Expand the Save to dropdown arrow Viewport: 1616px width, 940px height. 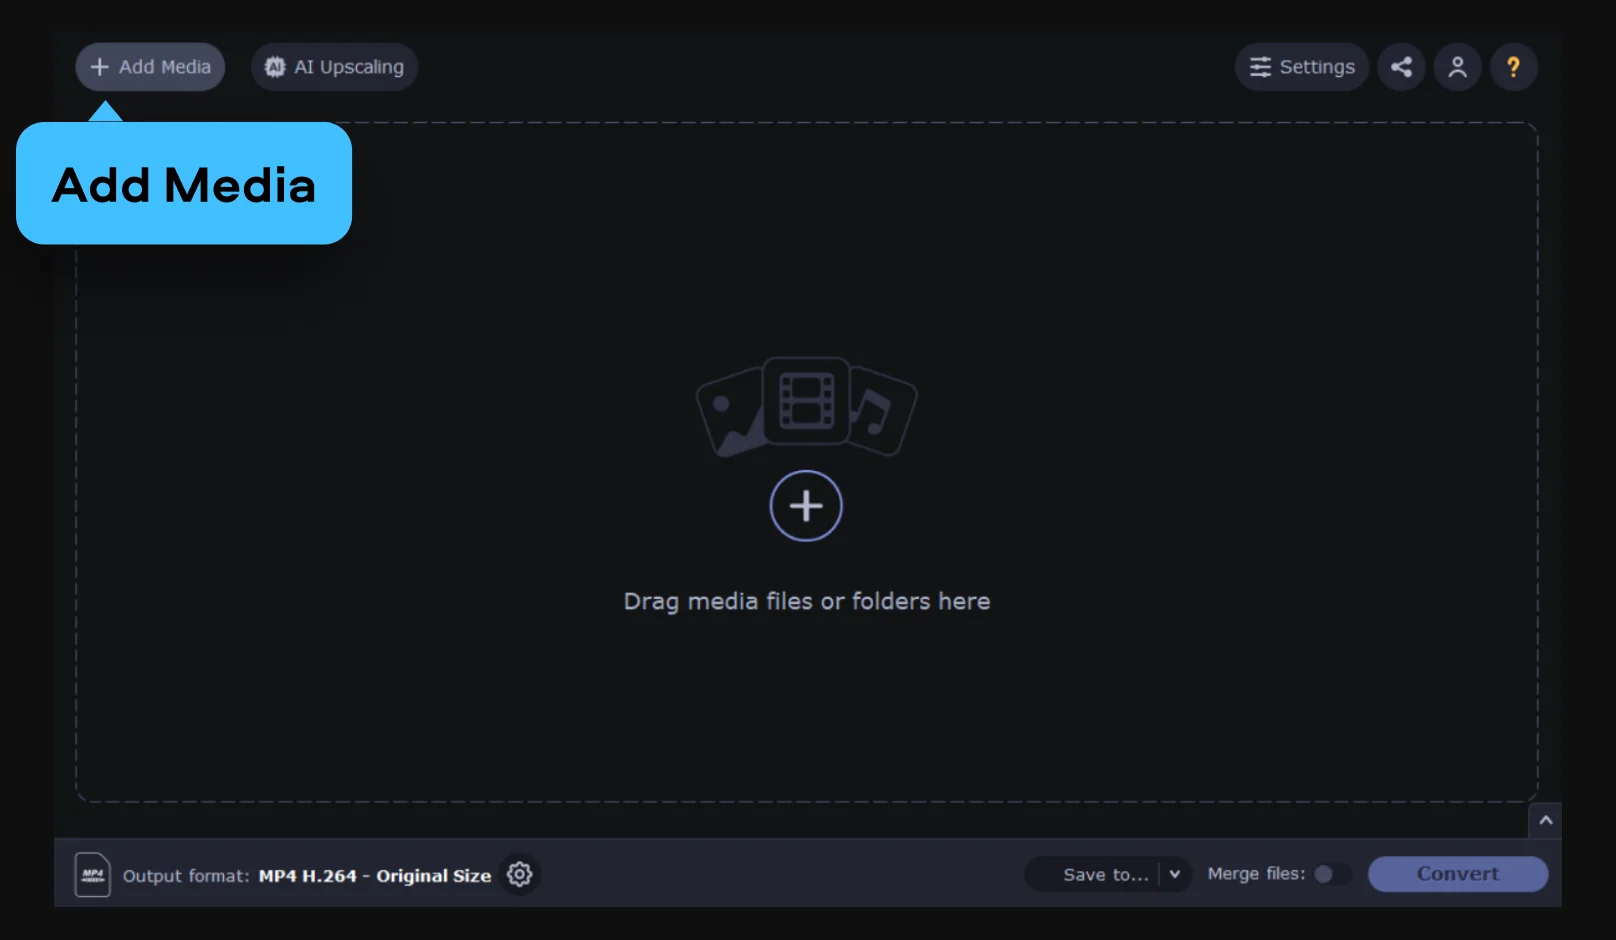(1175, 874)
